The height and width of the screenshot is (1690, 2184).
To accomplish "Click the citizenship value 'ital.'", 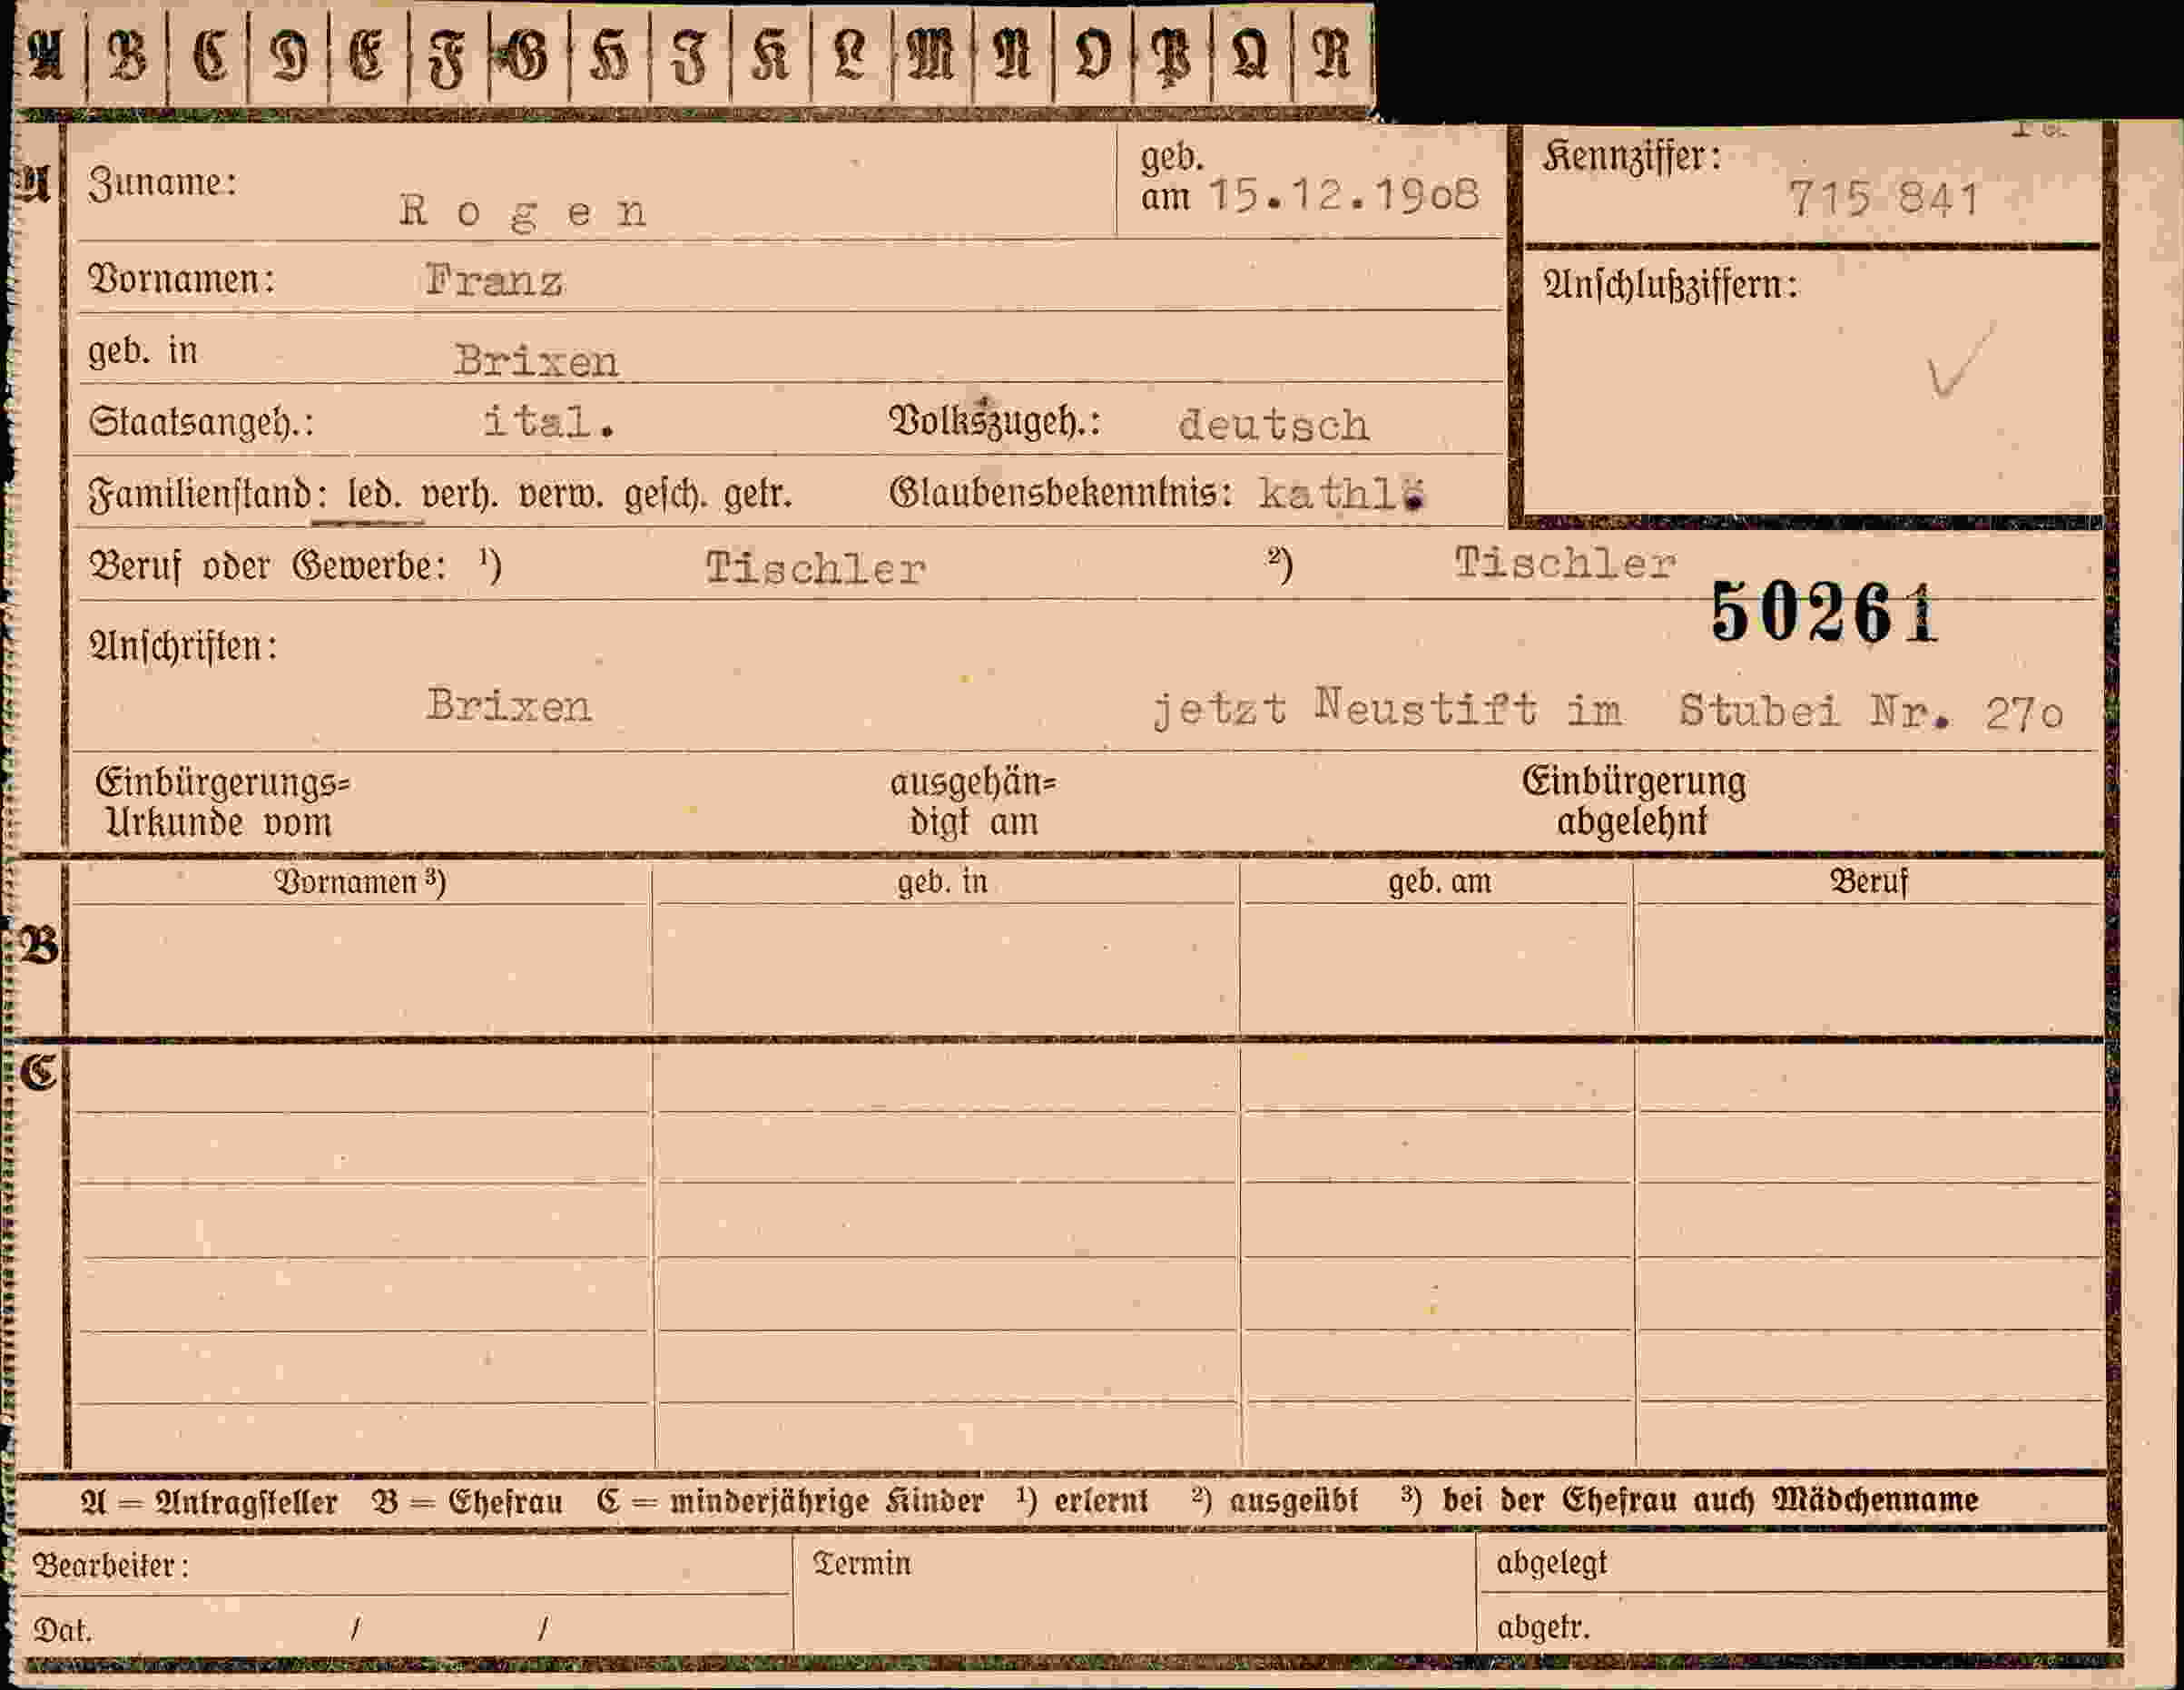I will pyautogui.click(x=549, y=422).
